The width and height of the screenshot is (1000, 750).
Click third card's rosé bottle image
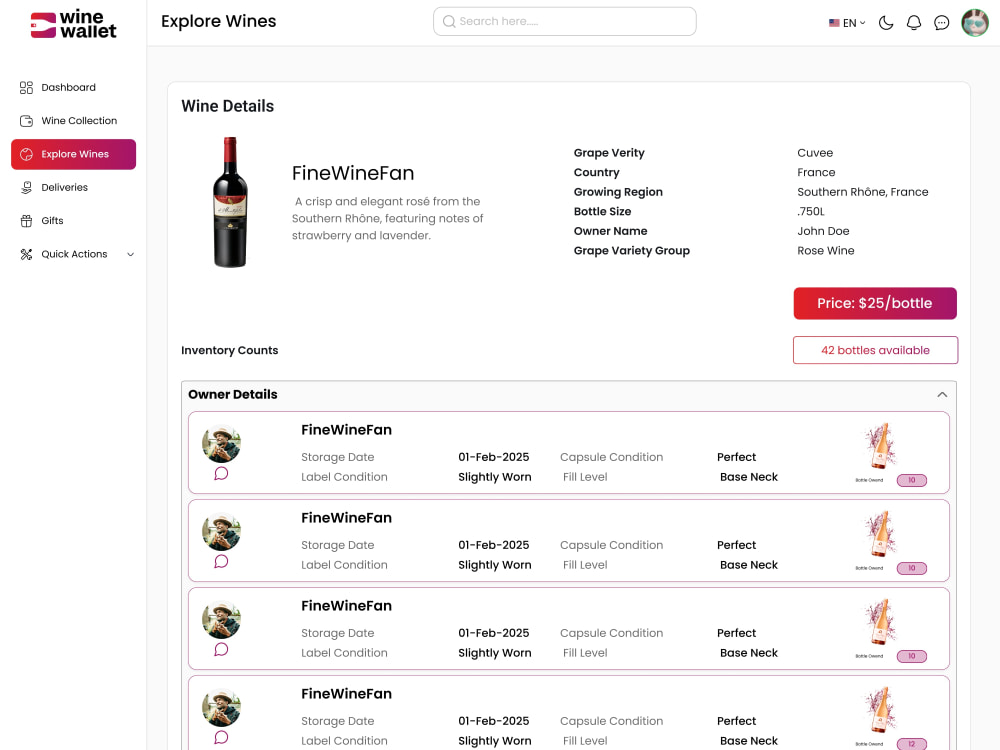pos(881,622)
